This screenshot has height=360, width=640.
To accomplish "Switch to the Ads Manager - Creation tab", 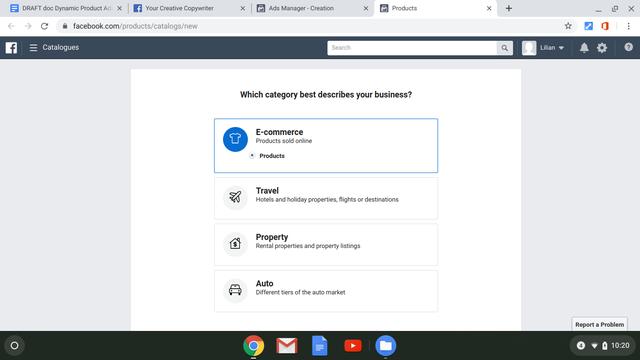I will pyautogui.click(x=312, y=8).
